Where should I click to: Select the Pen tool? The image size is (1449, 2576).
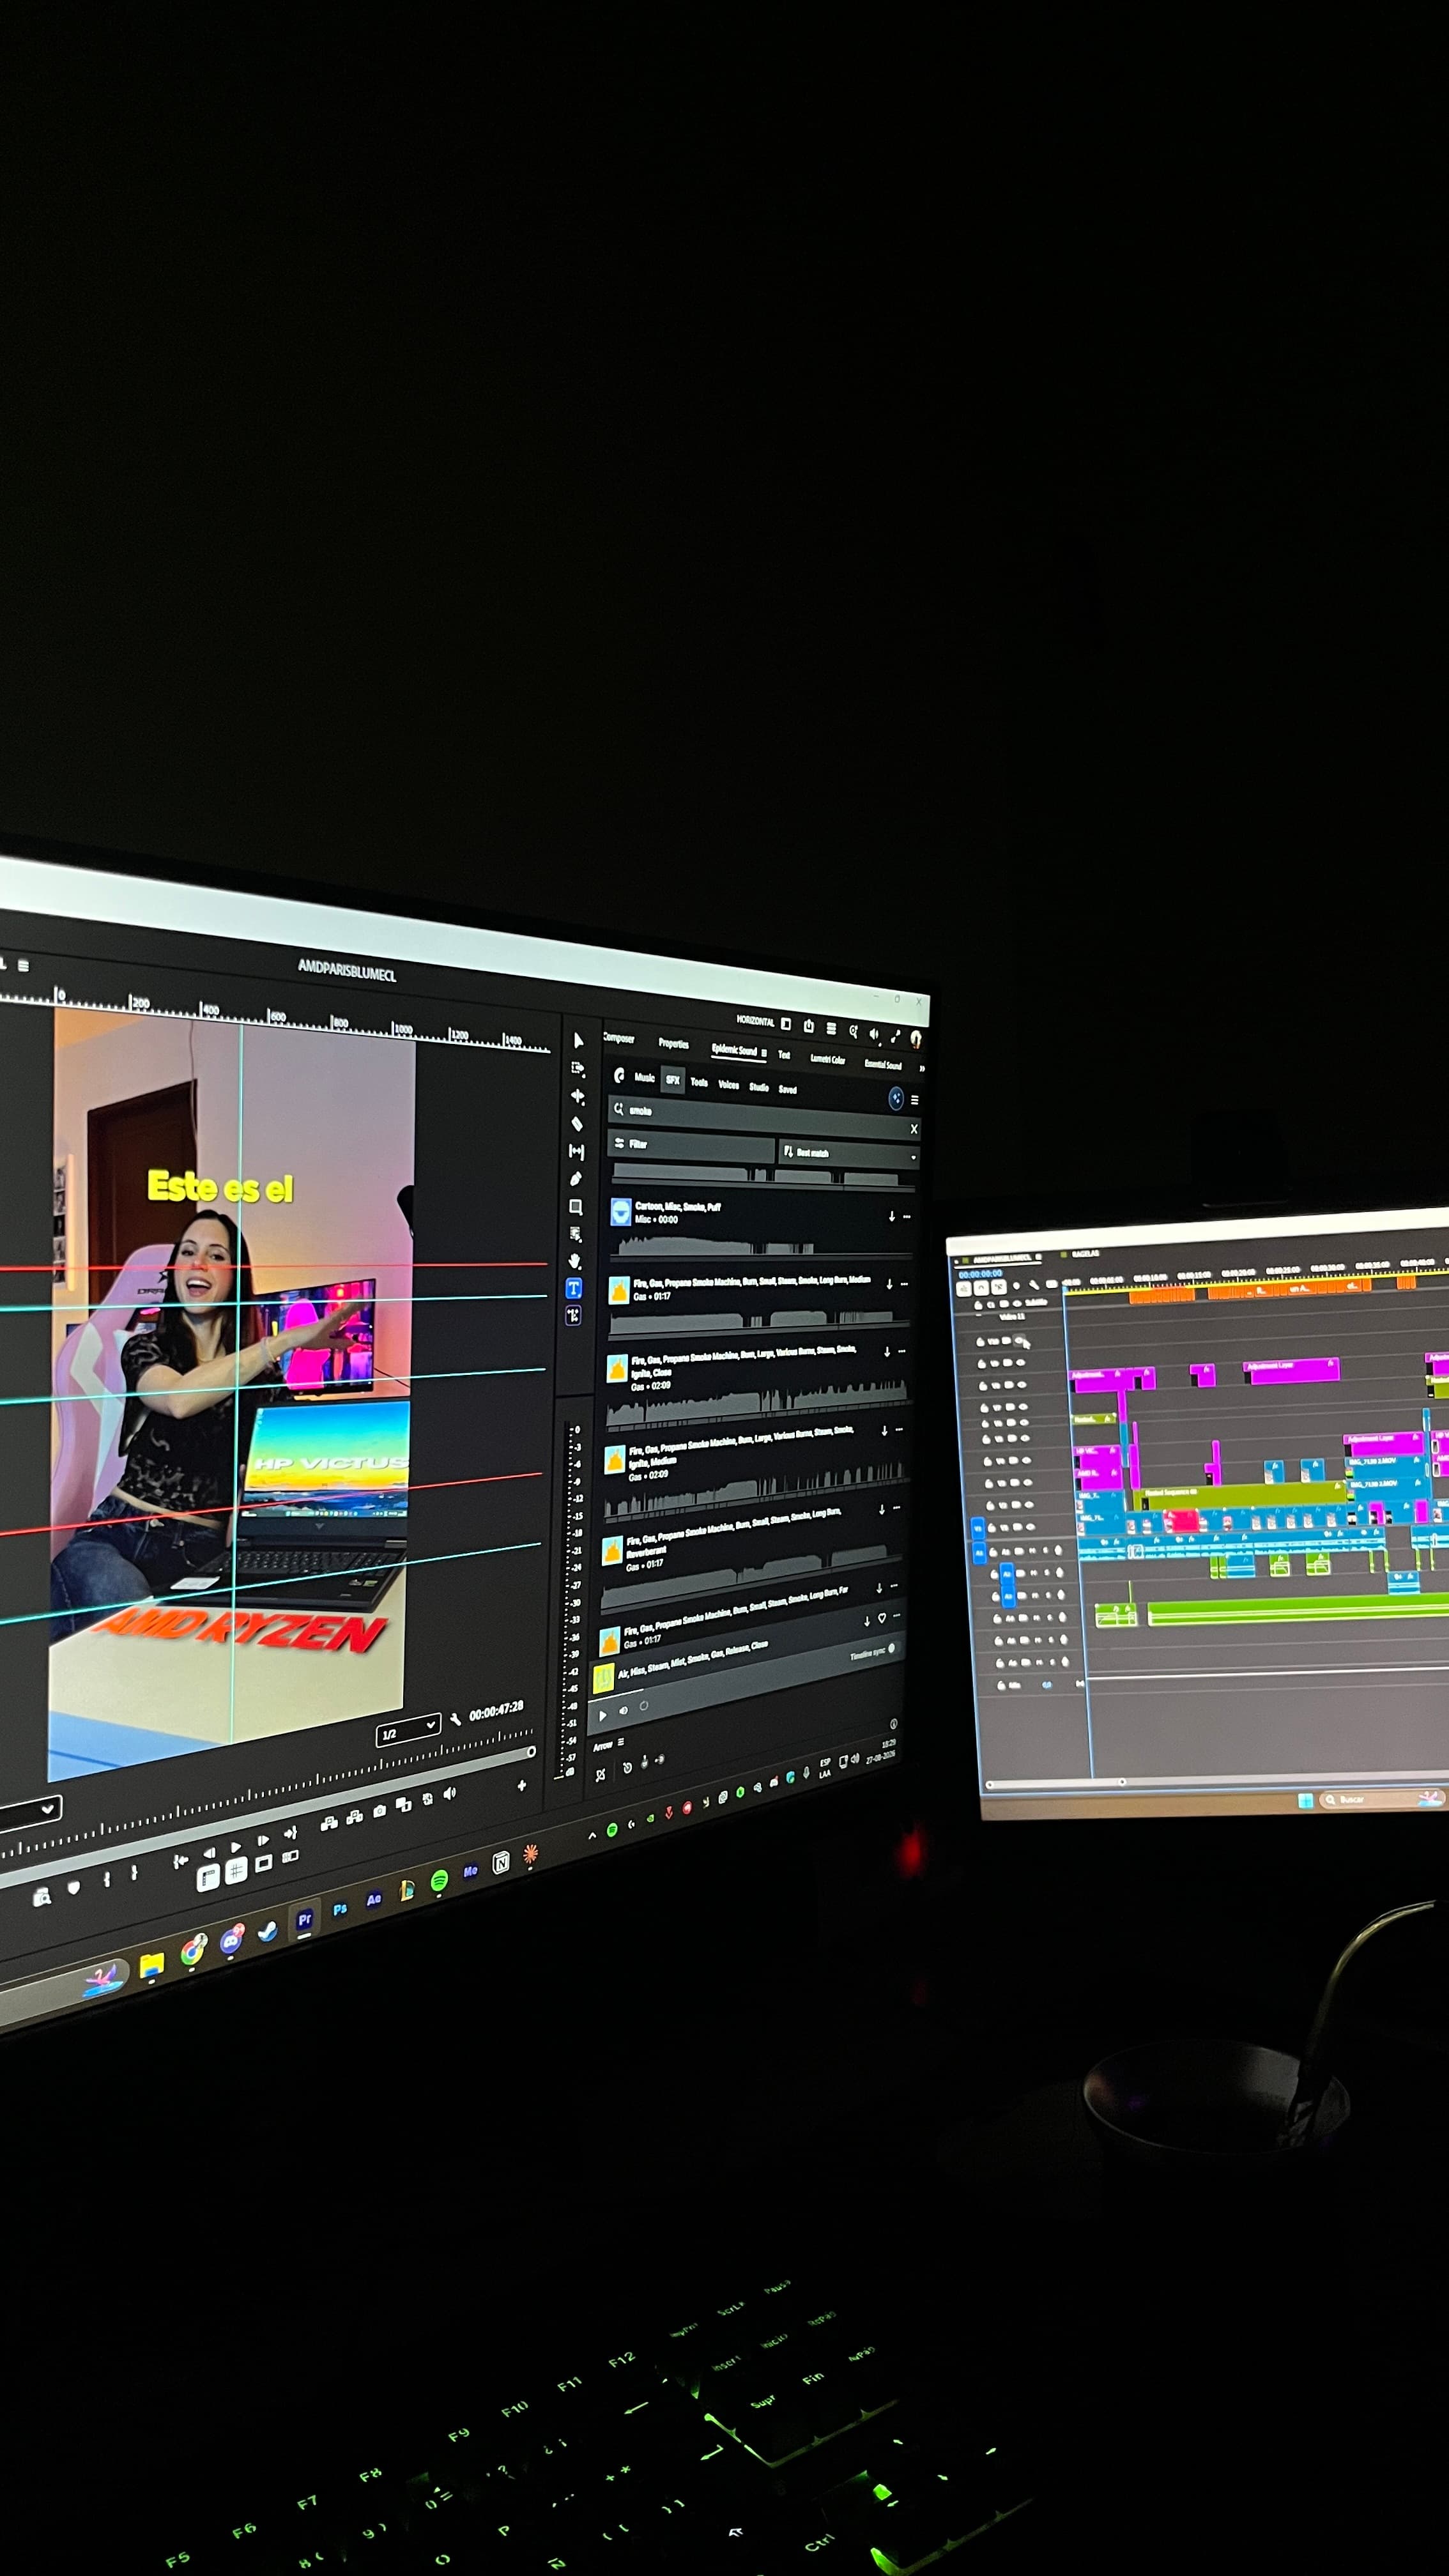[576, 1179]
